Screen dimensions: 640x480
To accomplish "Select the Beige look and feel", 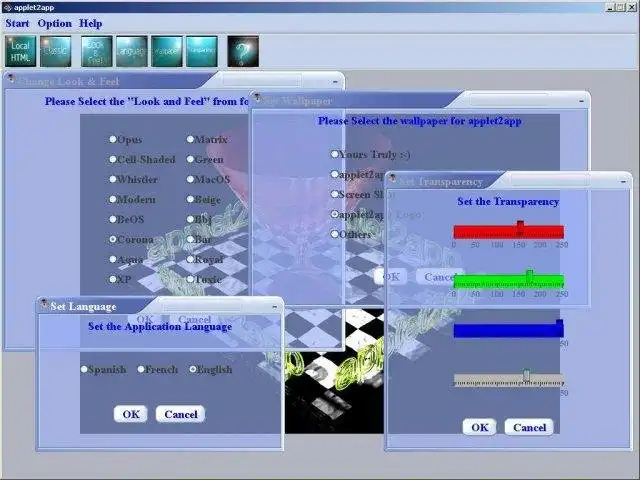I will tap(204, 200).
